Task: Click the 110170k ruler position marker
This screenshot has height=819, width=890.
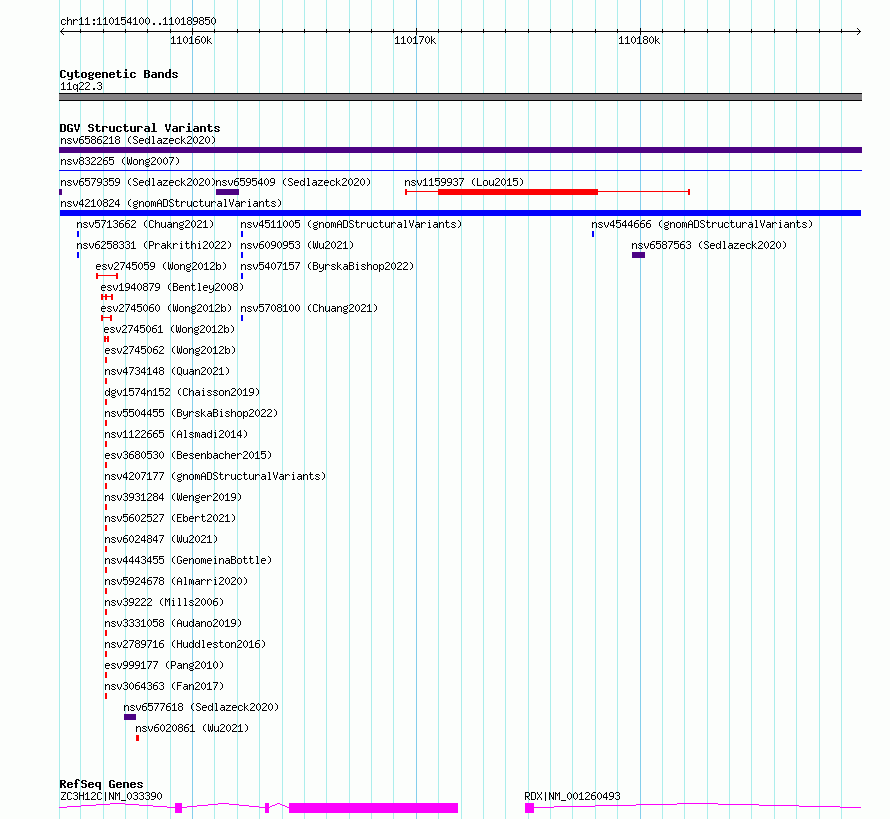Action: [415, 40]
